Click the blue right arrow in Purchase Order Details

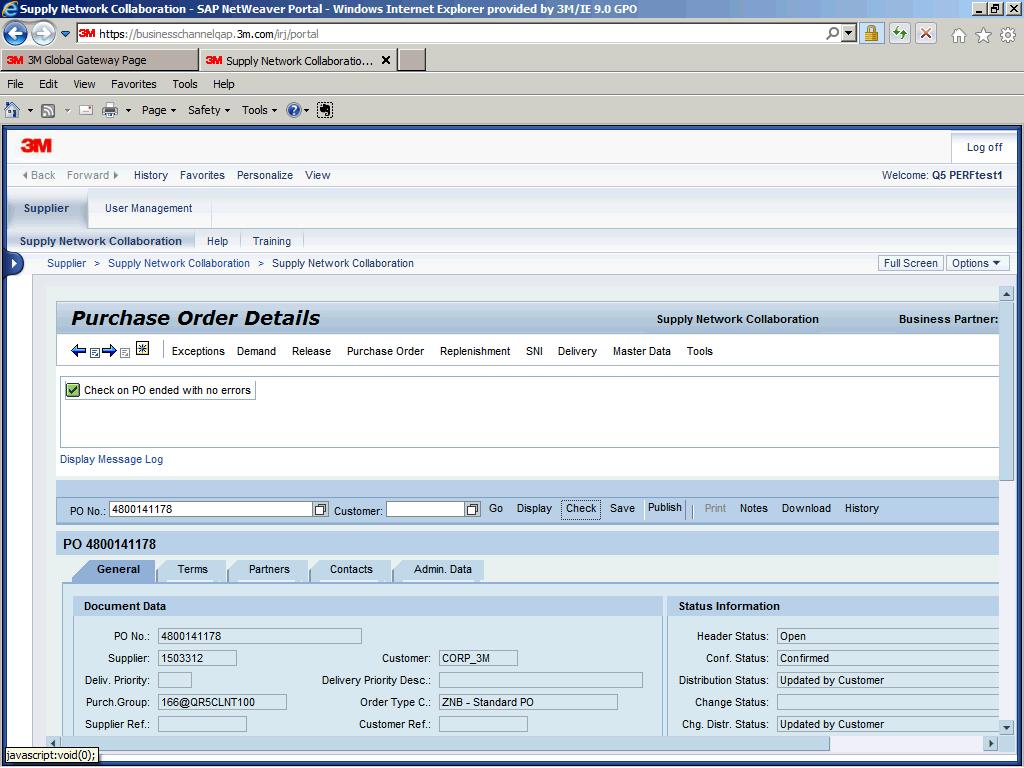pyautogui.click(x=109, y=351)
